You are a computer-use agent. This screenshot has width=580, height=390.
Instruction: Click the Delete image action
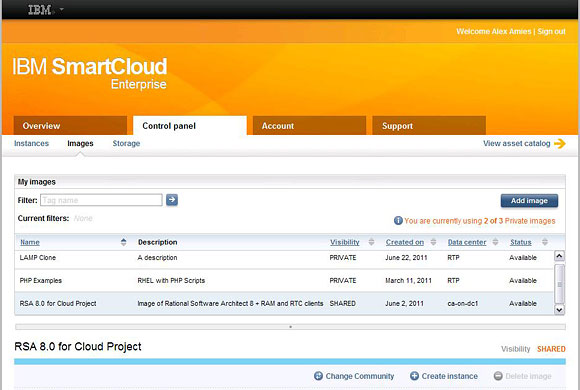[x=528, y=376]
